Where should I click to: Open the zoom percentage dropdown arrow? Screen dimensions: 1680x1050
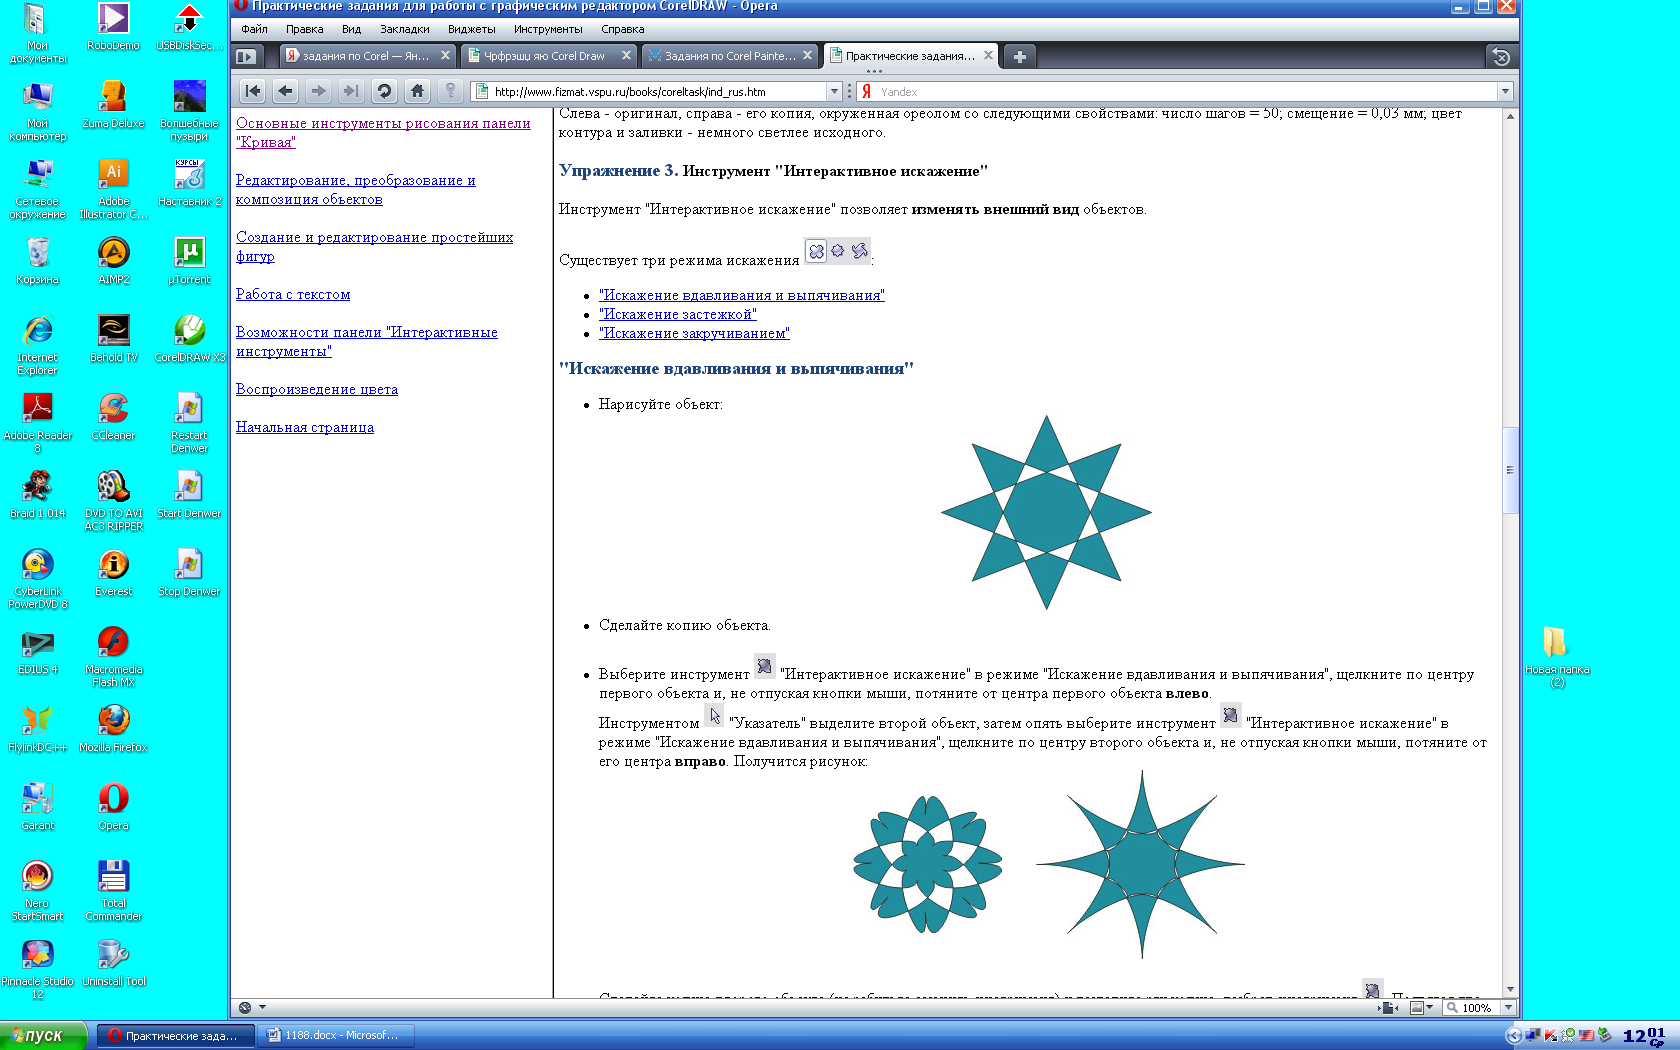[x=1508, y=1008]
